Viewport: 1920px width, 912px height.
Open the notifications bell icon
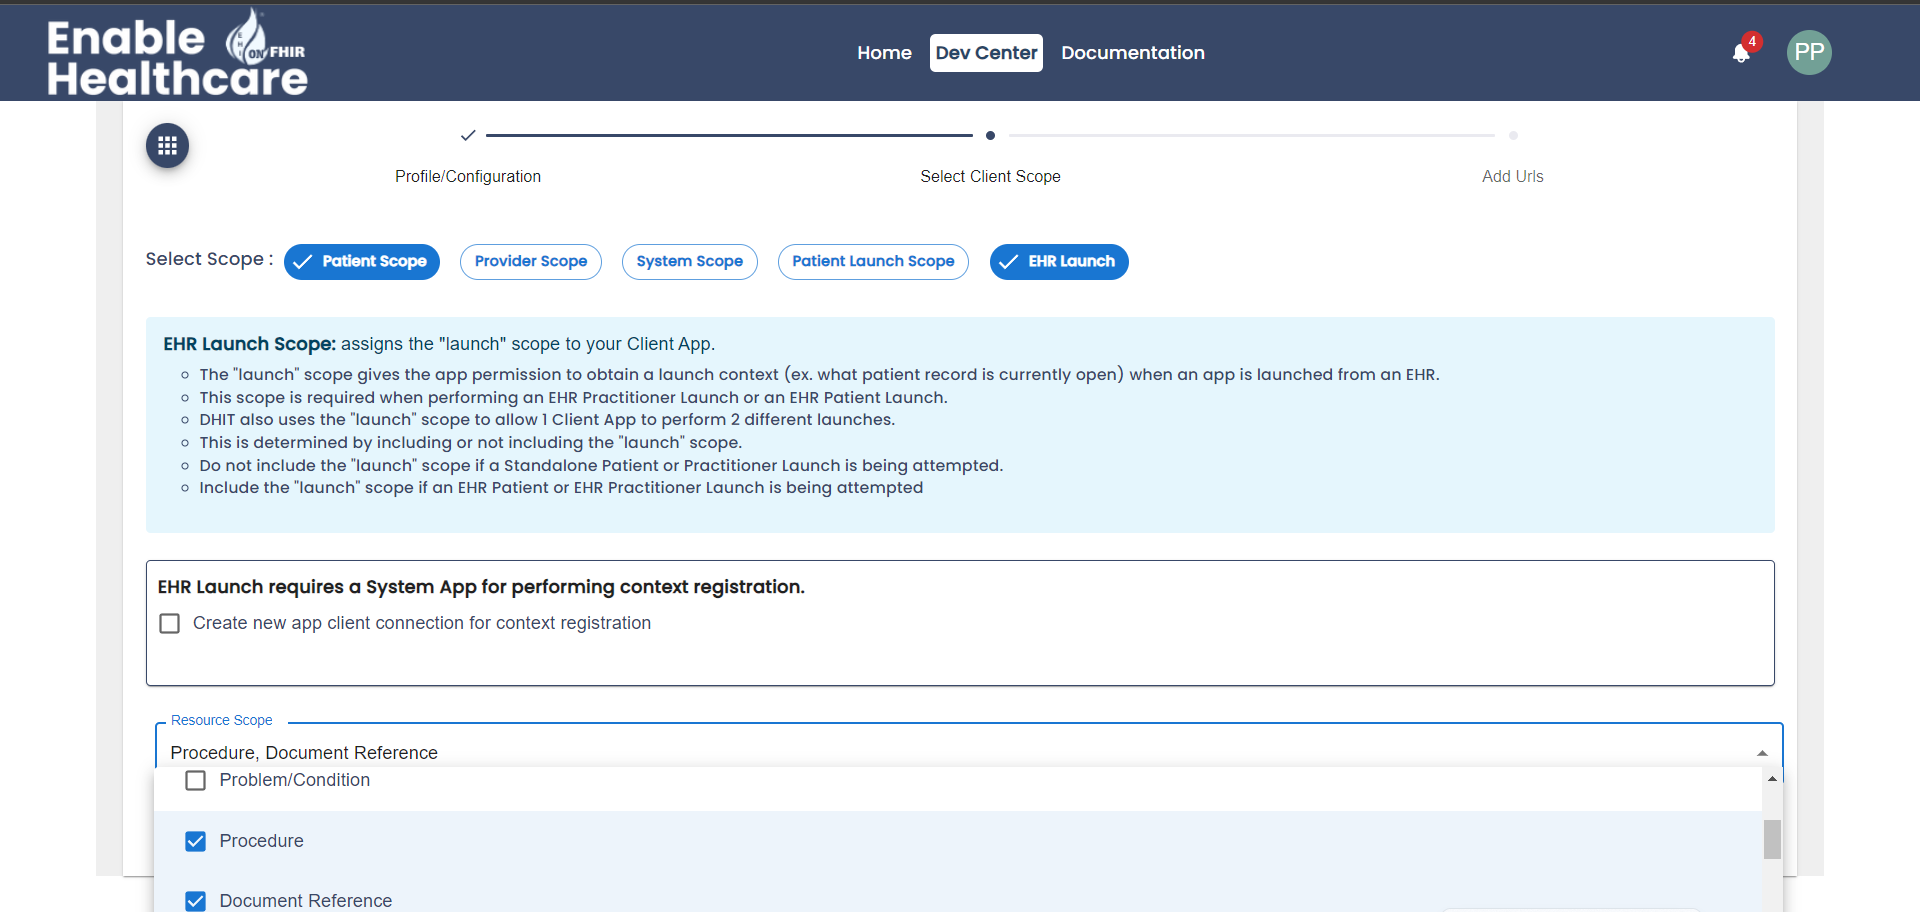(x=1741, y=54)
